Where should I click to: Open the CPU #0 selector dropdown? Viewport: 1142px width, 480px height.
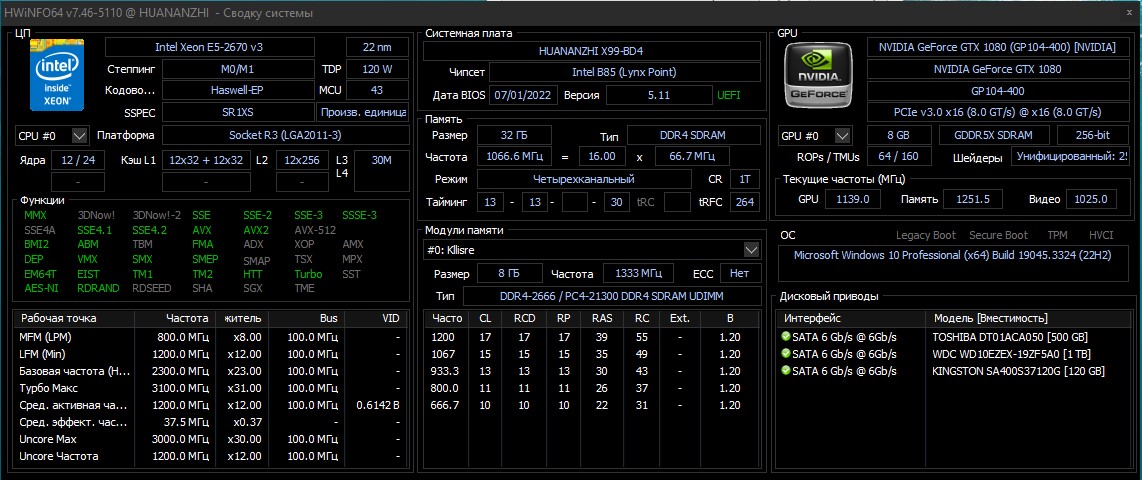pos(52,135)
